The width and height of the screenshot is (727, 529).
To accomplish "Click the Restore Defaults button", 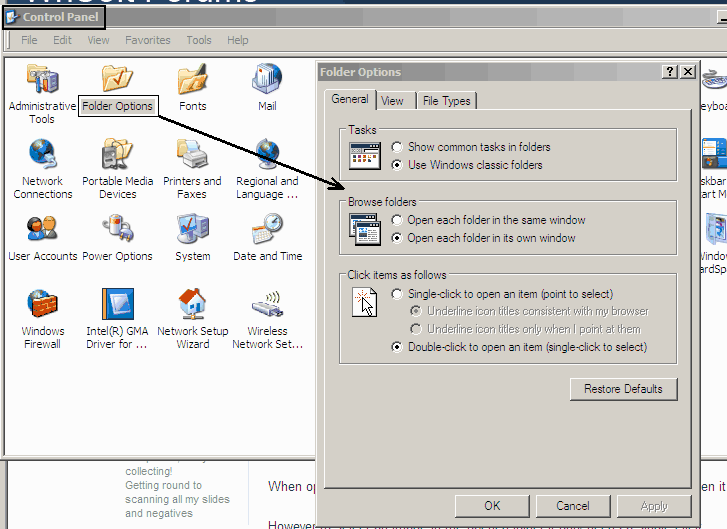I will coord(624,389).
